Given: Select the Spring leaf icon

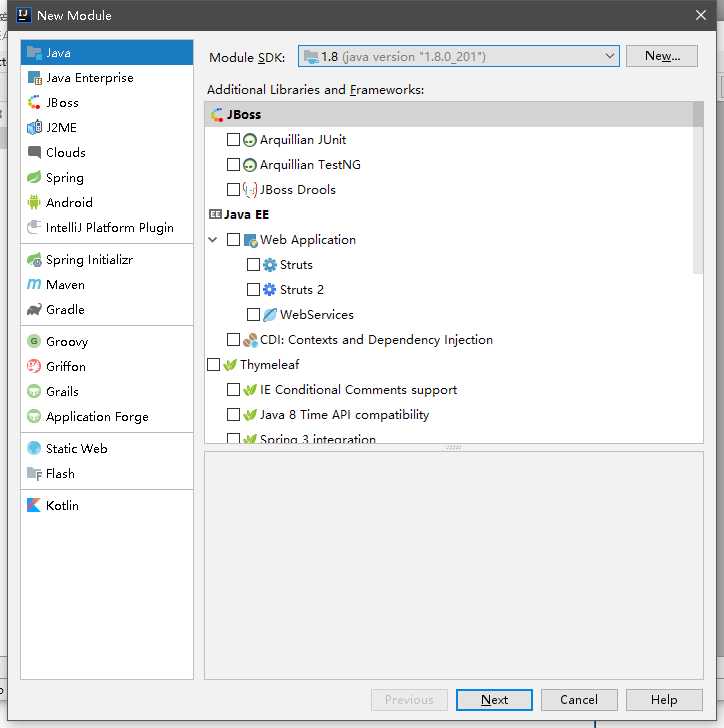Looking at the screenshot, I should (x=34, y=177).
